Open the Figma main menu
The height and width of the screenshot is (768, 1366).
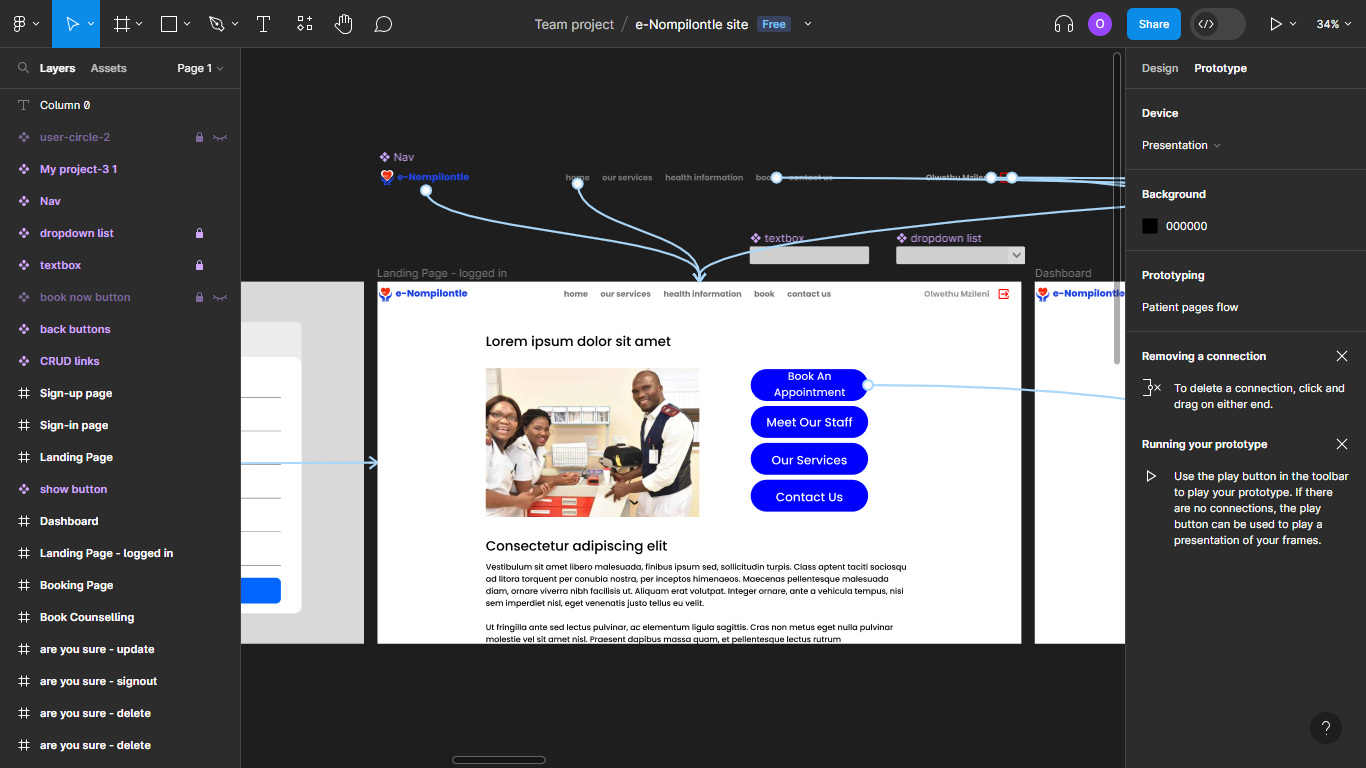[x=25, y=24]
